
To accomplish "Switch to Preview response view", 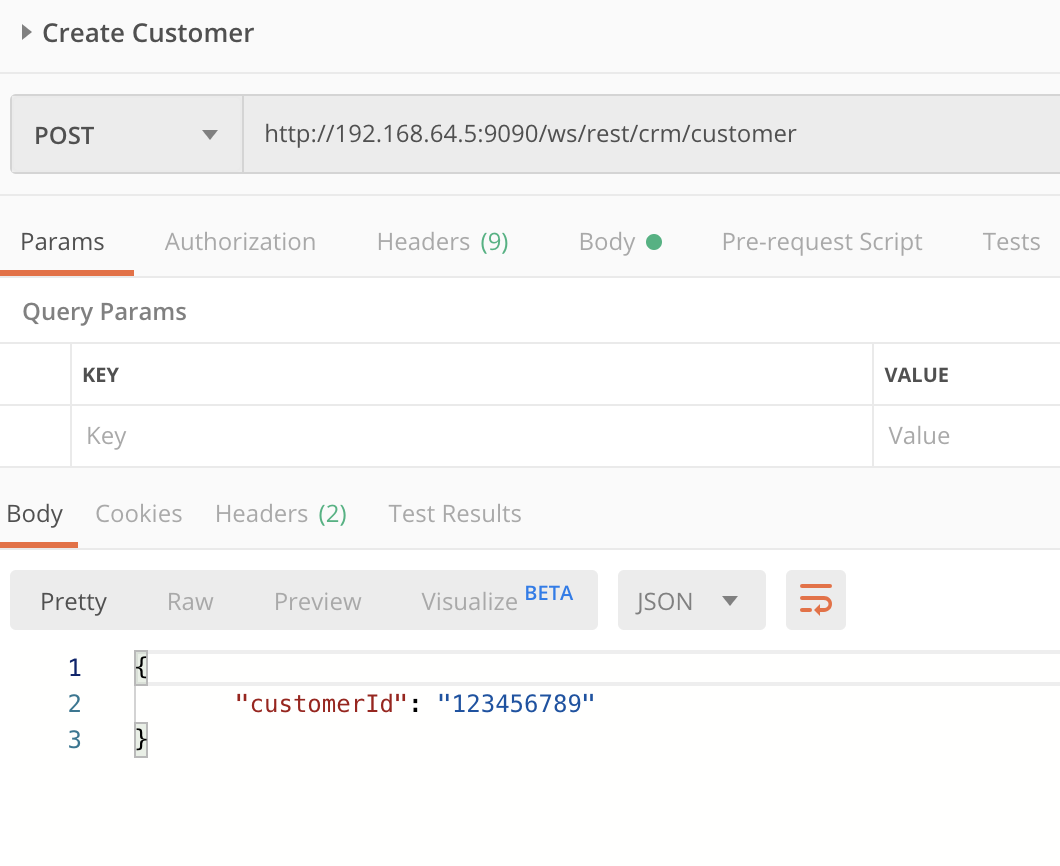I will point(317,601).
